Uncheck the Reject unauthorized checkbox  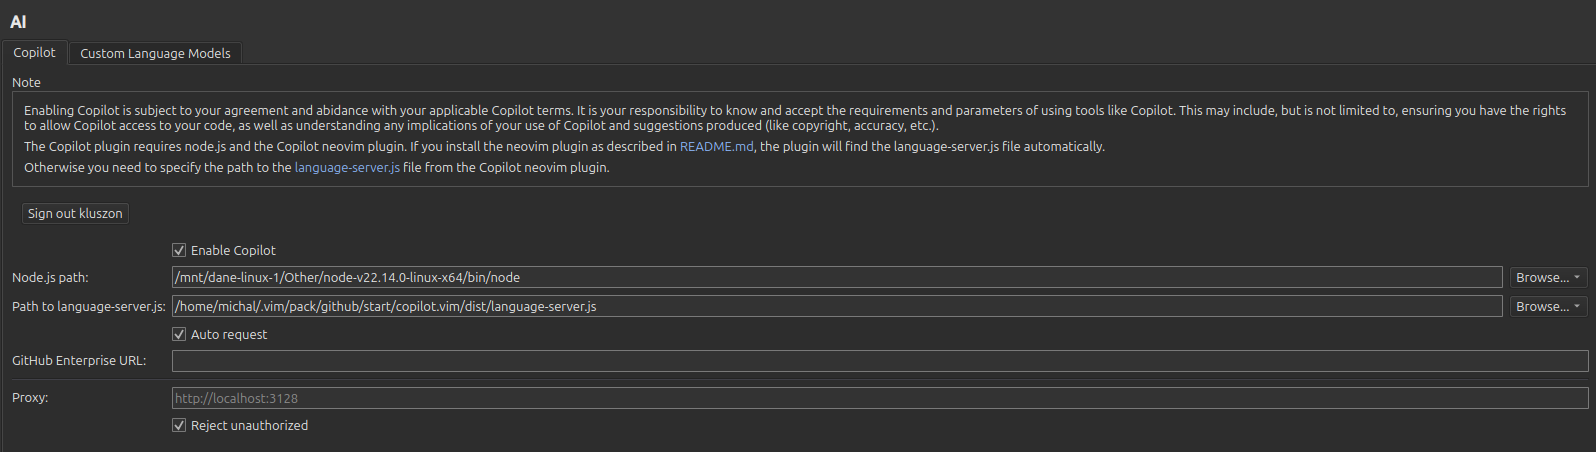(179, 425)
